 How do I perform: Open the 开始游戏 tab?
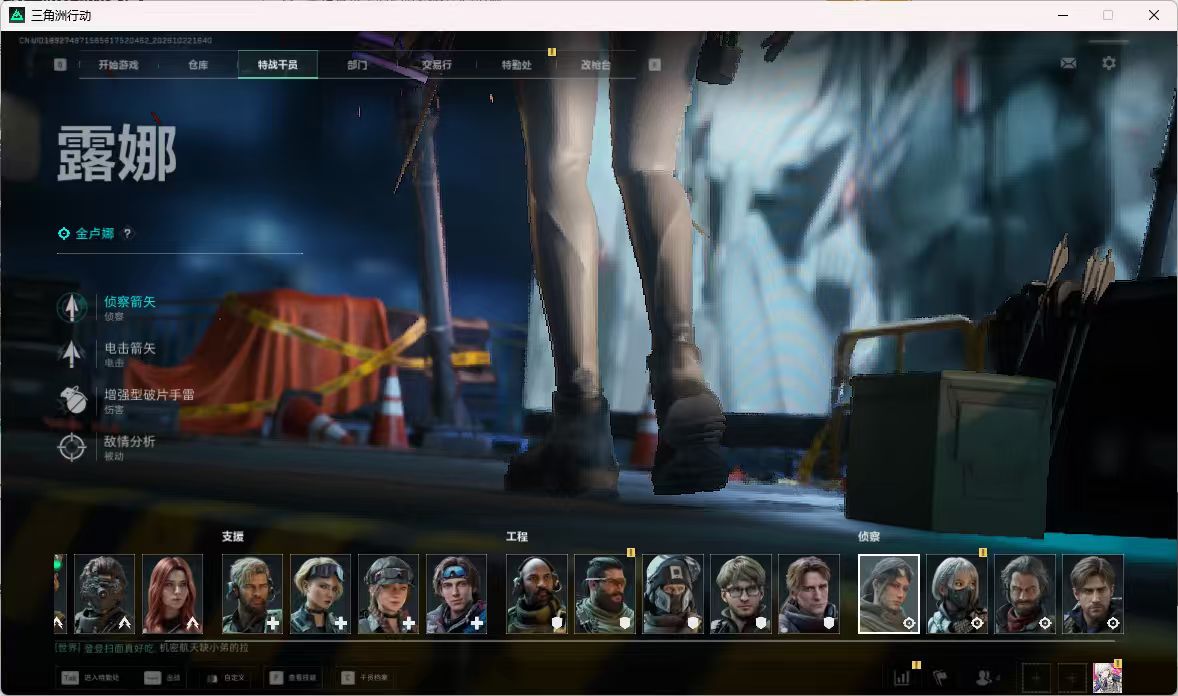[x=118, y=65]
